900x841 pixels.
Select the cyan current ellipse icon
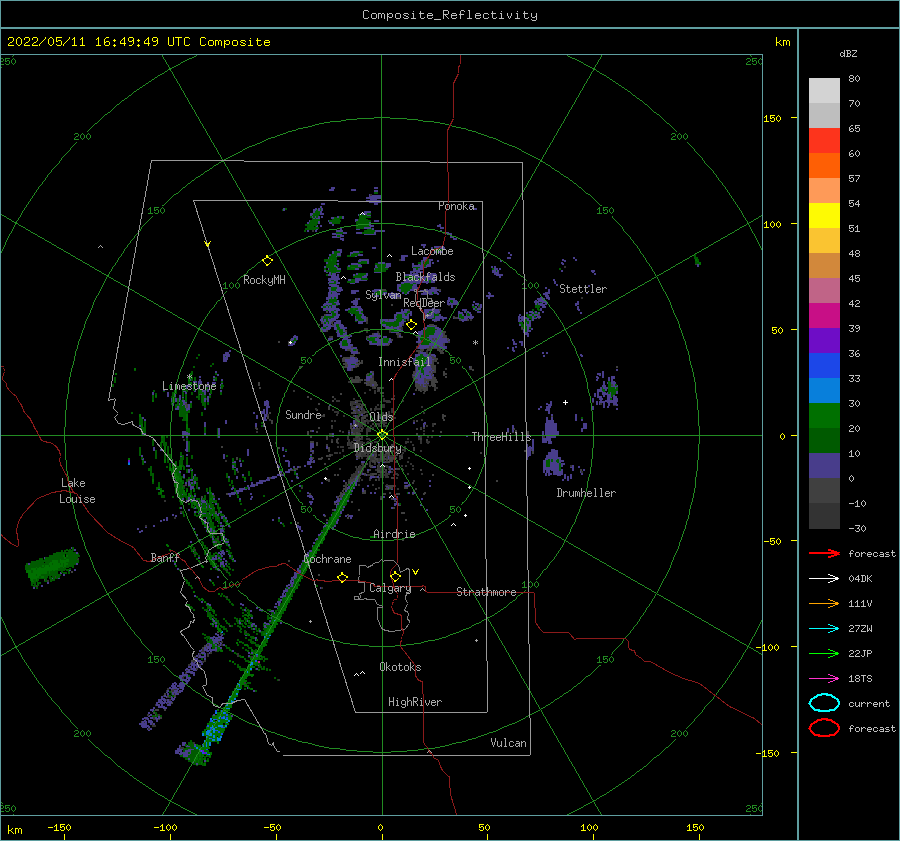coord(824,703)
